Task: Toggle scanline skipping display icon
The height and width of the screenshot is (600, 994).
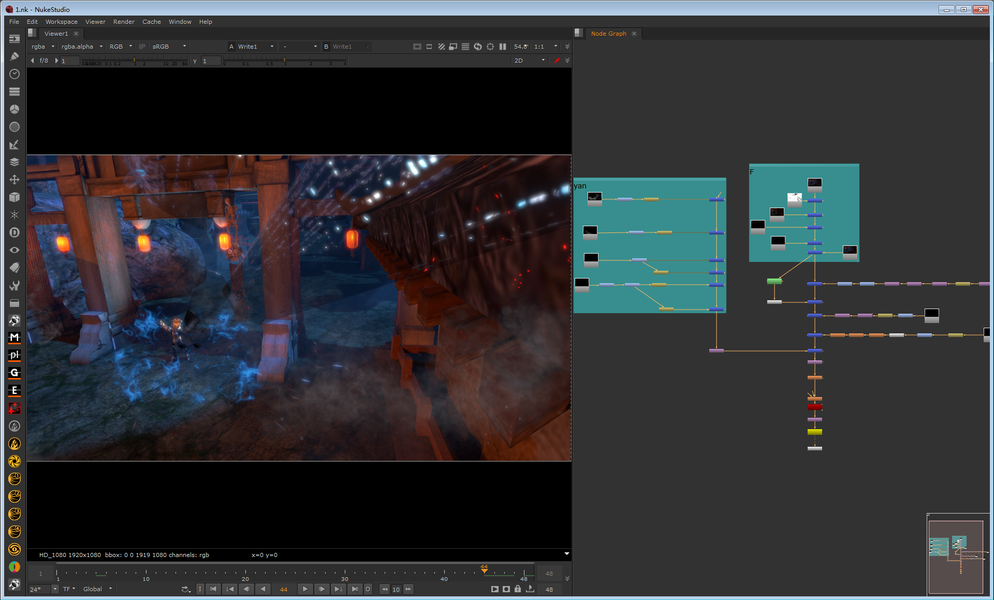Action: (x=465, y=47)
